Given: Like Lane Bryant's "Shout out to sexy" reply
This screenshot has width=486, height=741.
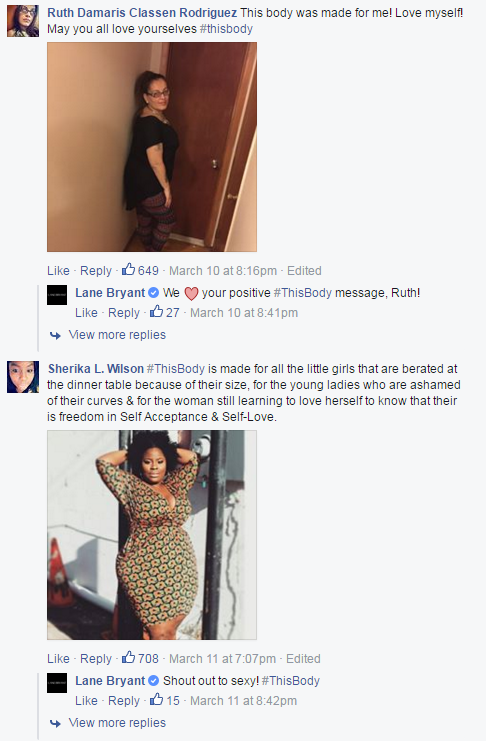Looking at the screenshot, I should click(86, 701).
